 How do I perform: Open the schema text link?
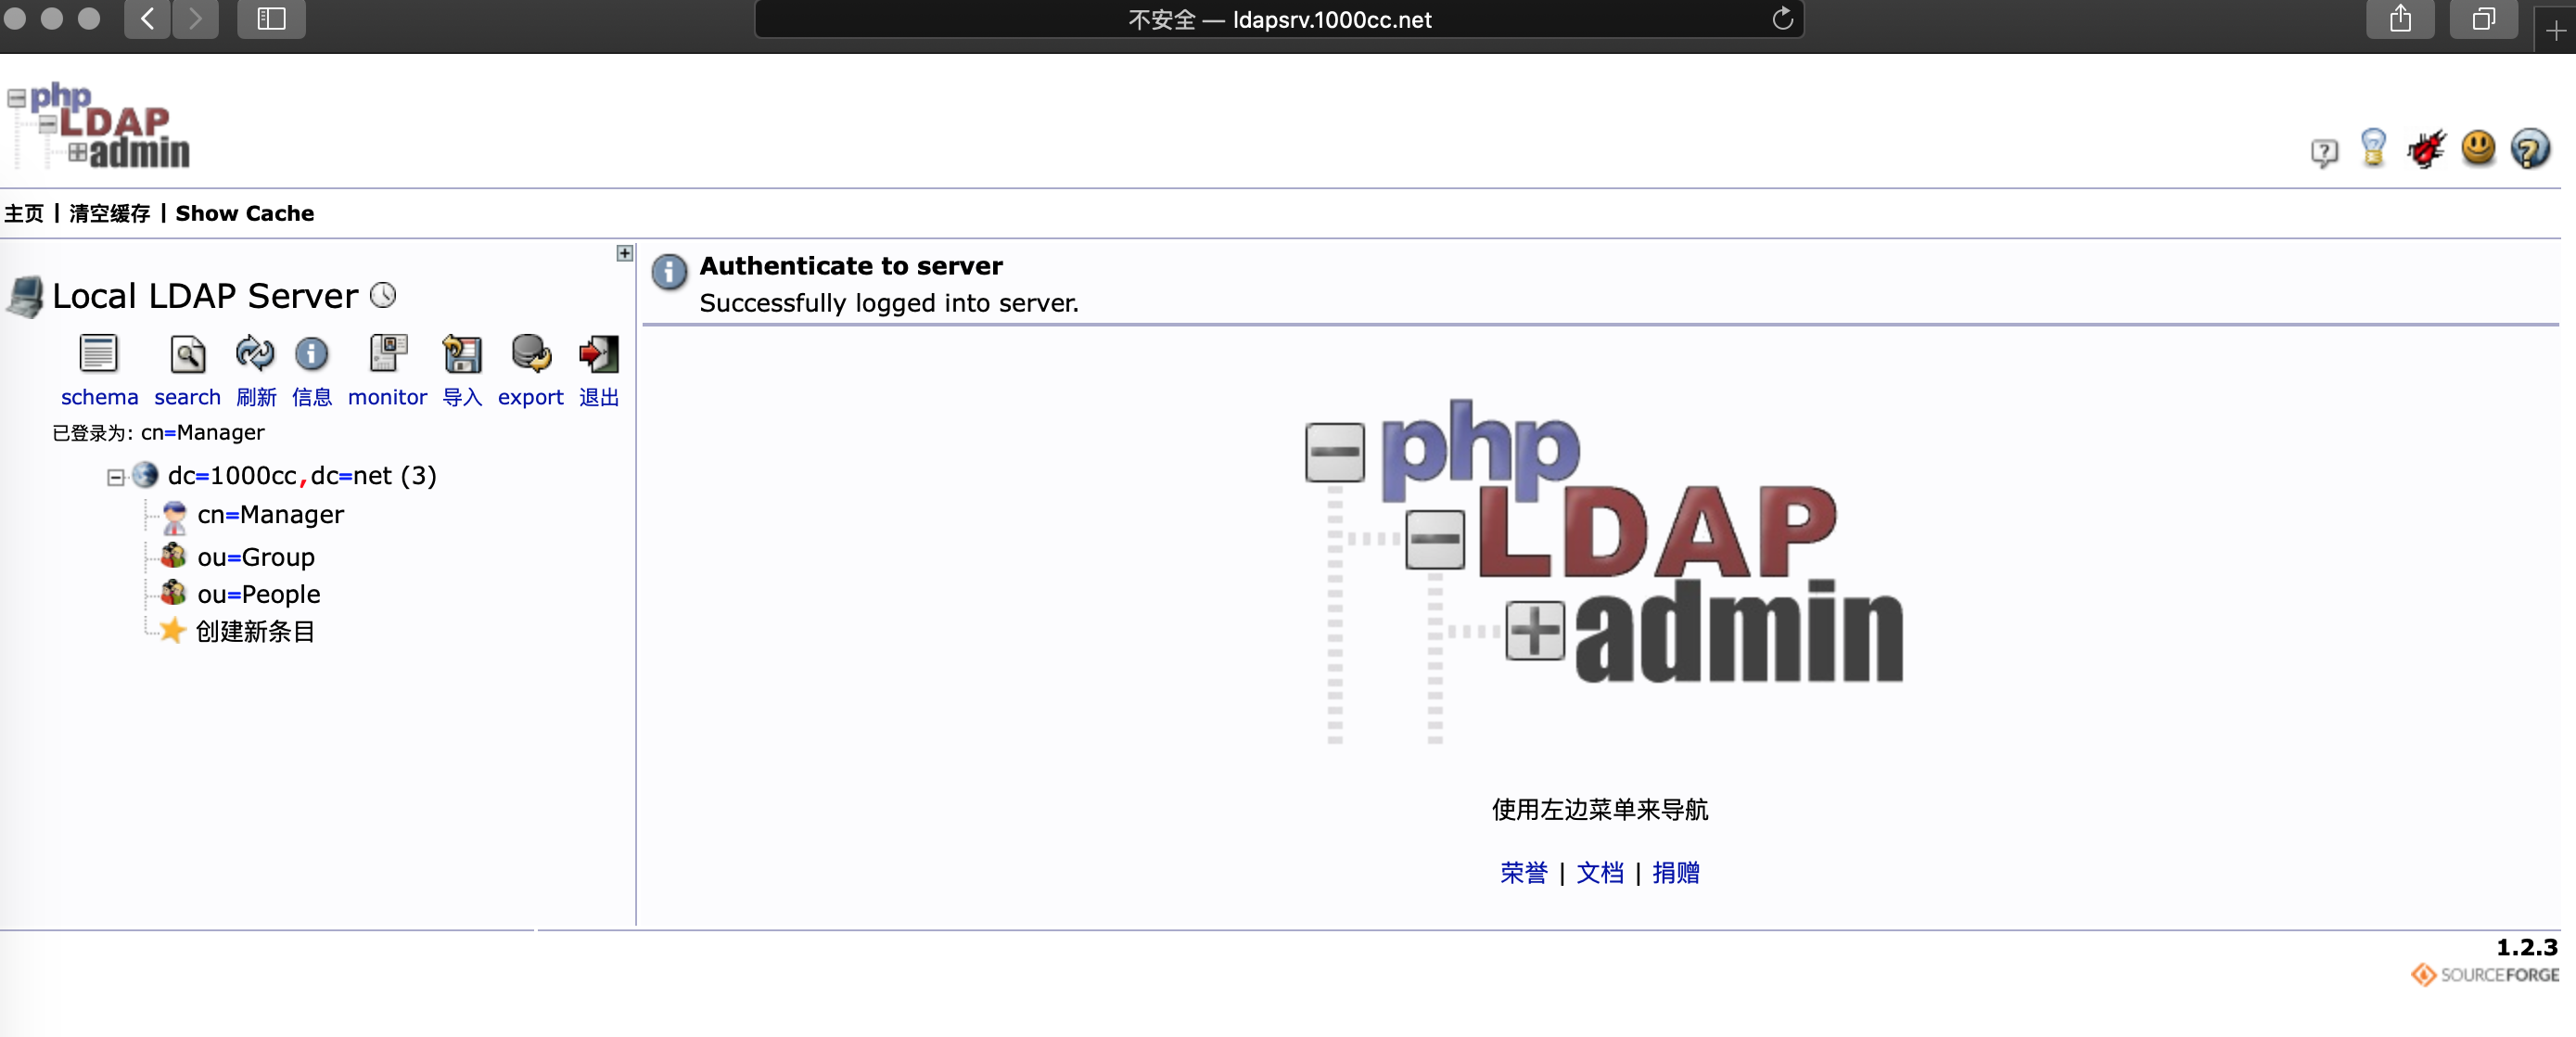(x=99, y=397)
